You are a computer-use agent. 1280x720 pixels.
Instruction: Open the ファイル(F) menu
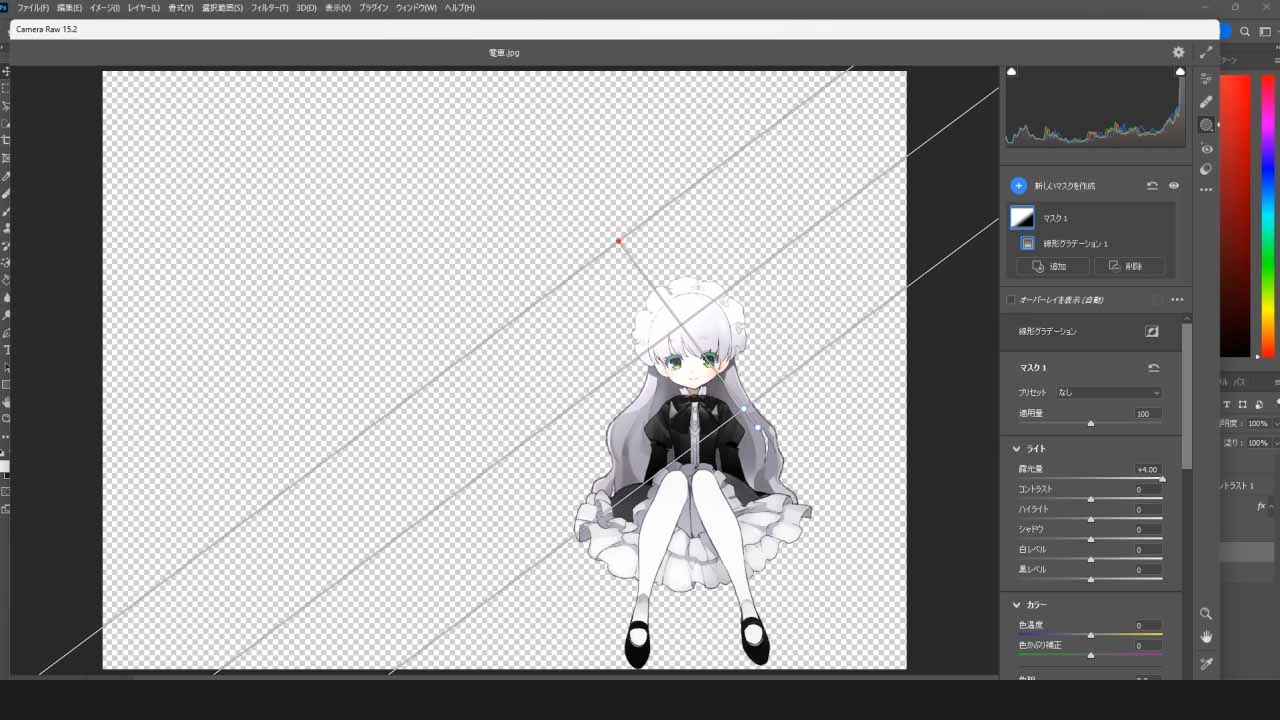click(33, 8)
